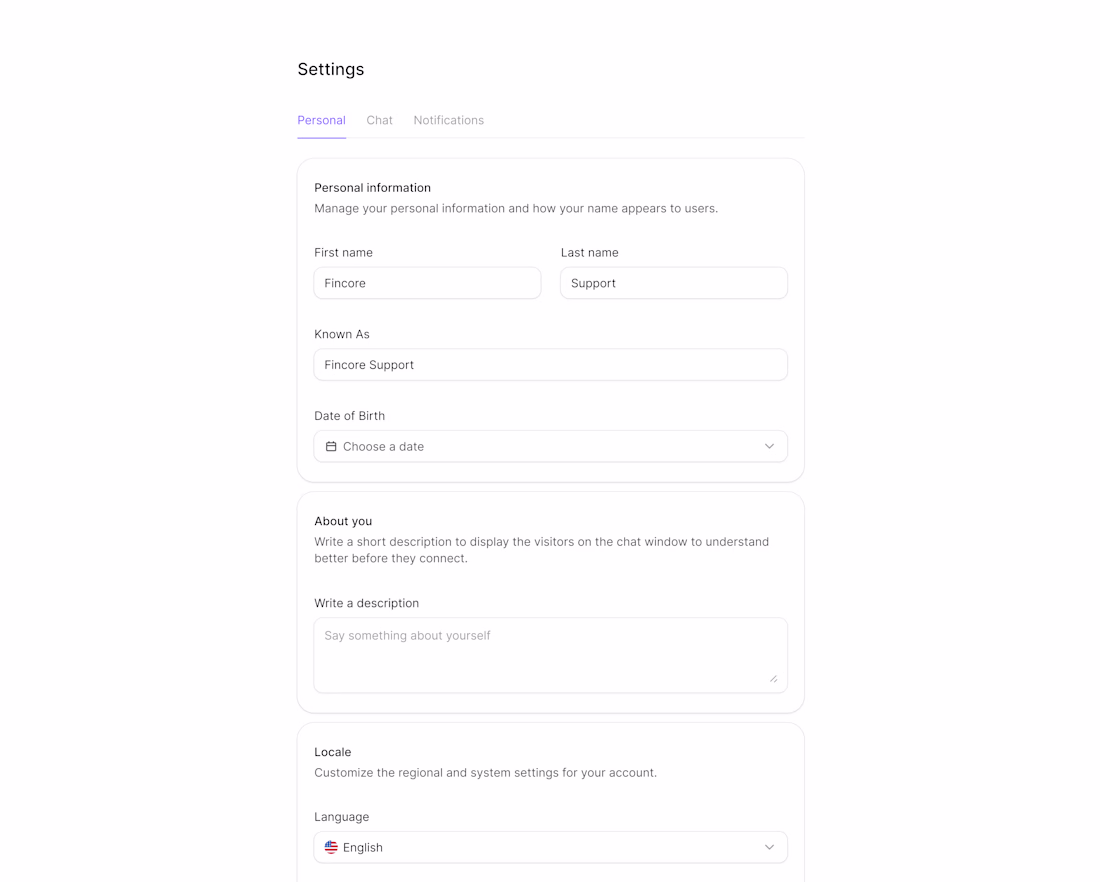
Task: Click the First name field containing Fincore
Action: [427, 283]
